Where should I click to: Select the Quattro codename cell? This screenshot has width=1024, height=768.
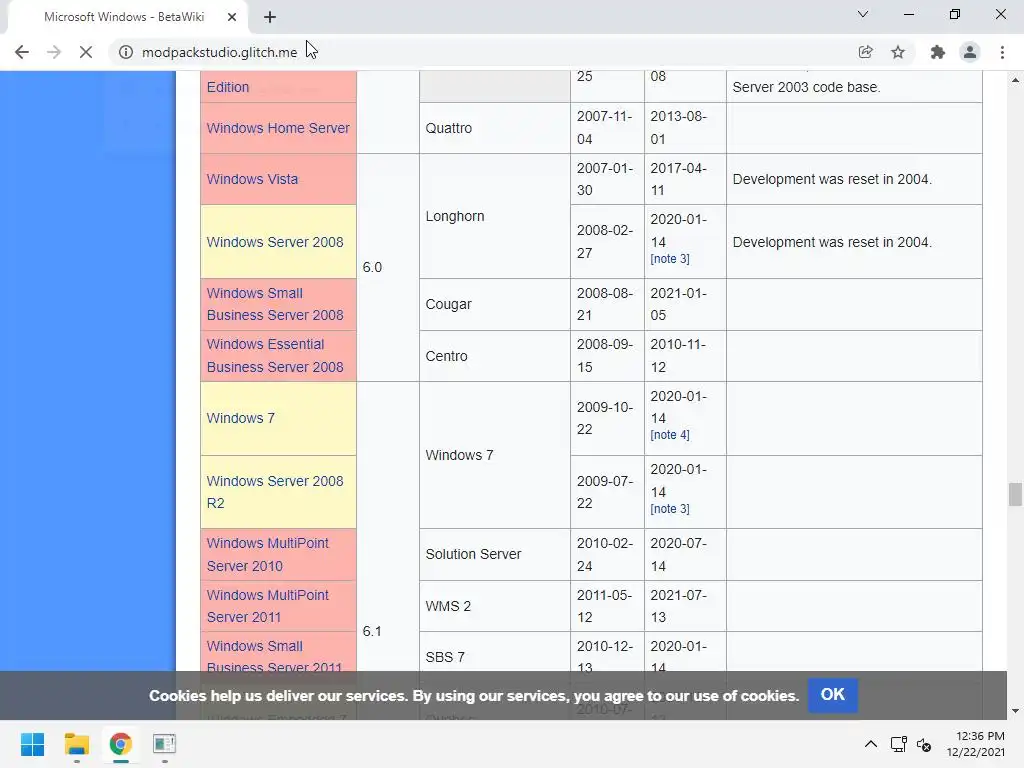(x=495, y=128)
